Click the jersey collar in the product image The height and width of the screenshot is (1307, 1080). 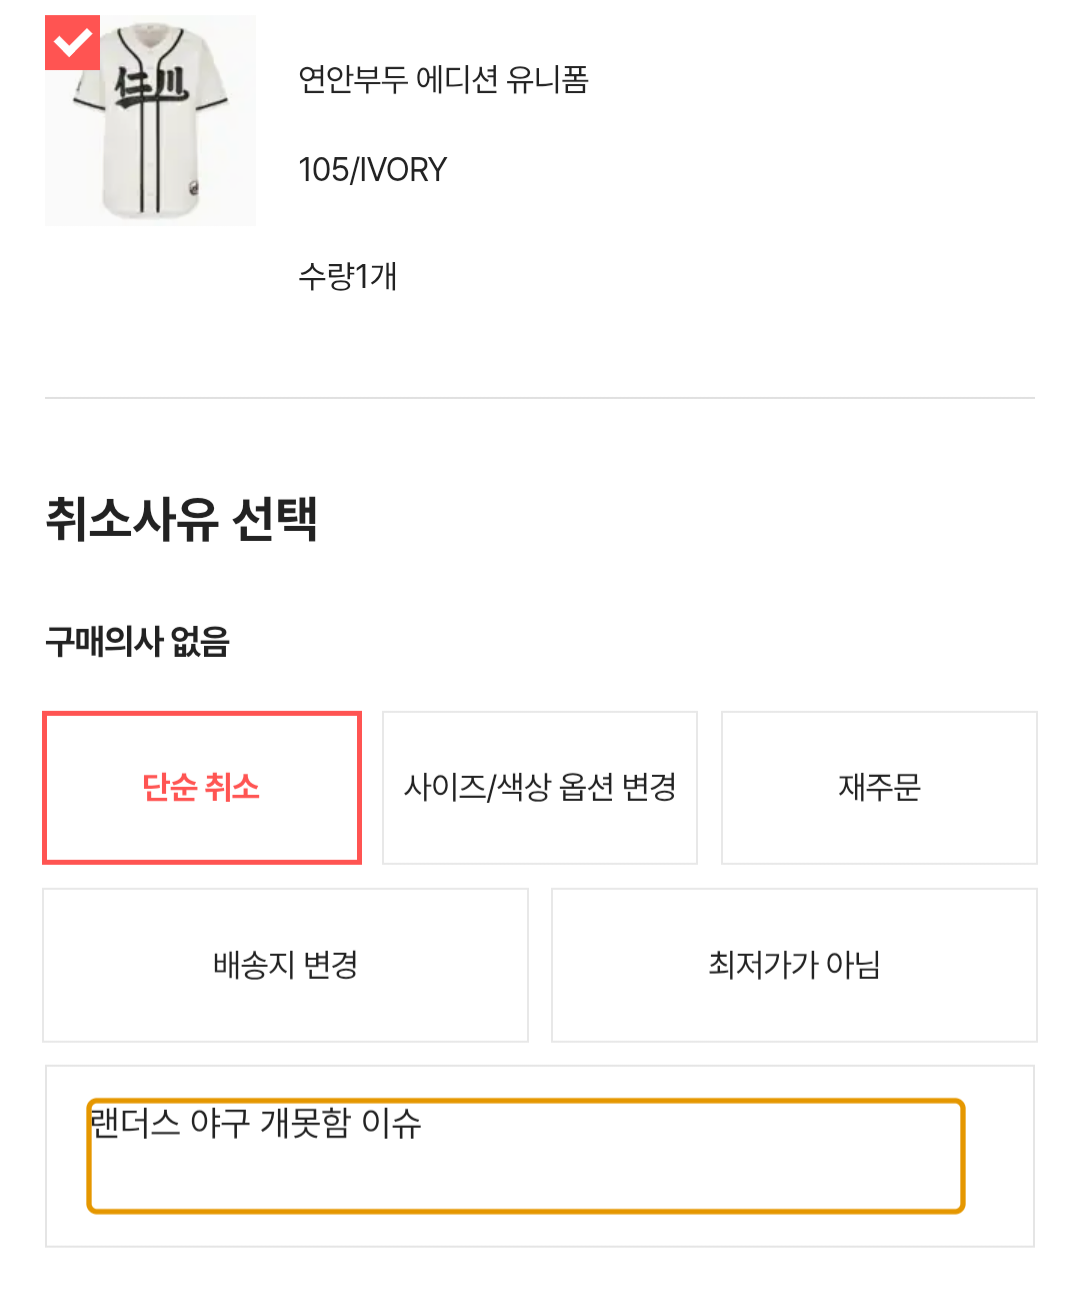151,38
